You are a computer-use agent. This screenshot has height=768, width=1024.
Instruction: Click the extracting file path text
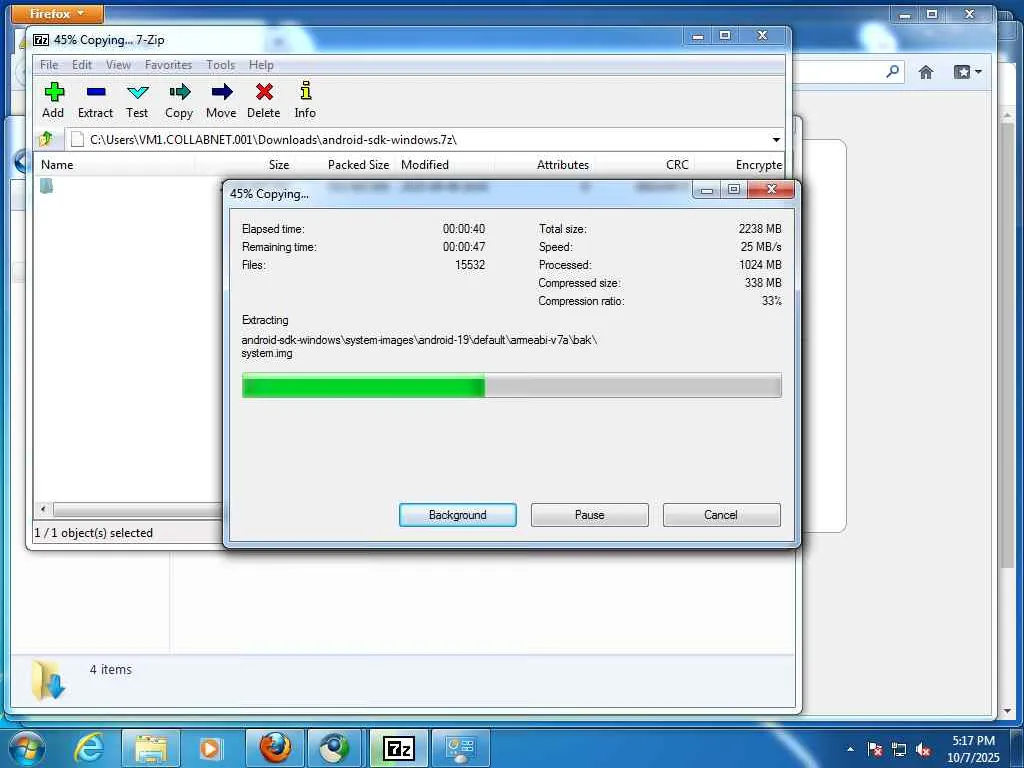[x=419, y=346]
